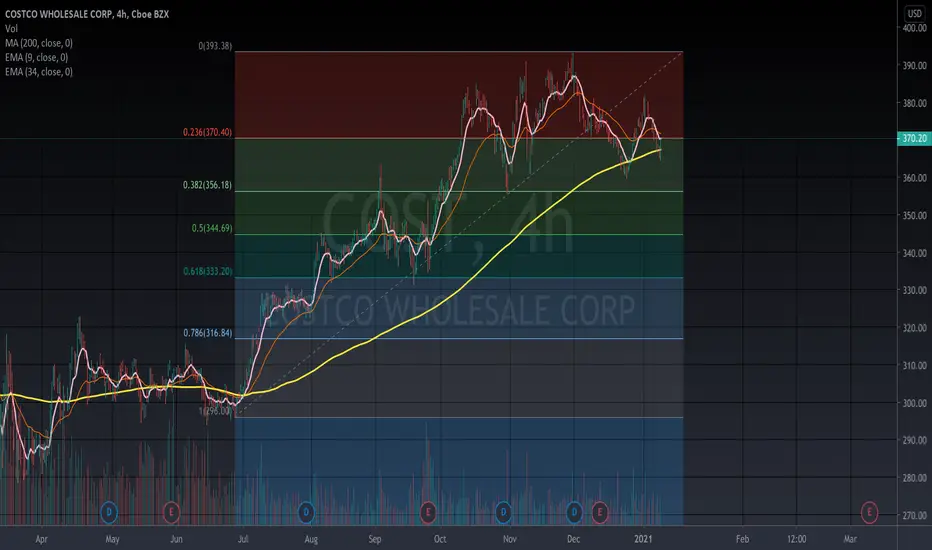Click the 280.00 price axis label
Image resolution: width=932 pixels, height=550 pixels.
point(914,477)
